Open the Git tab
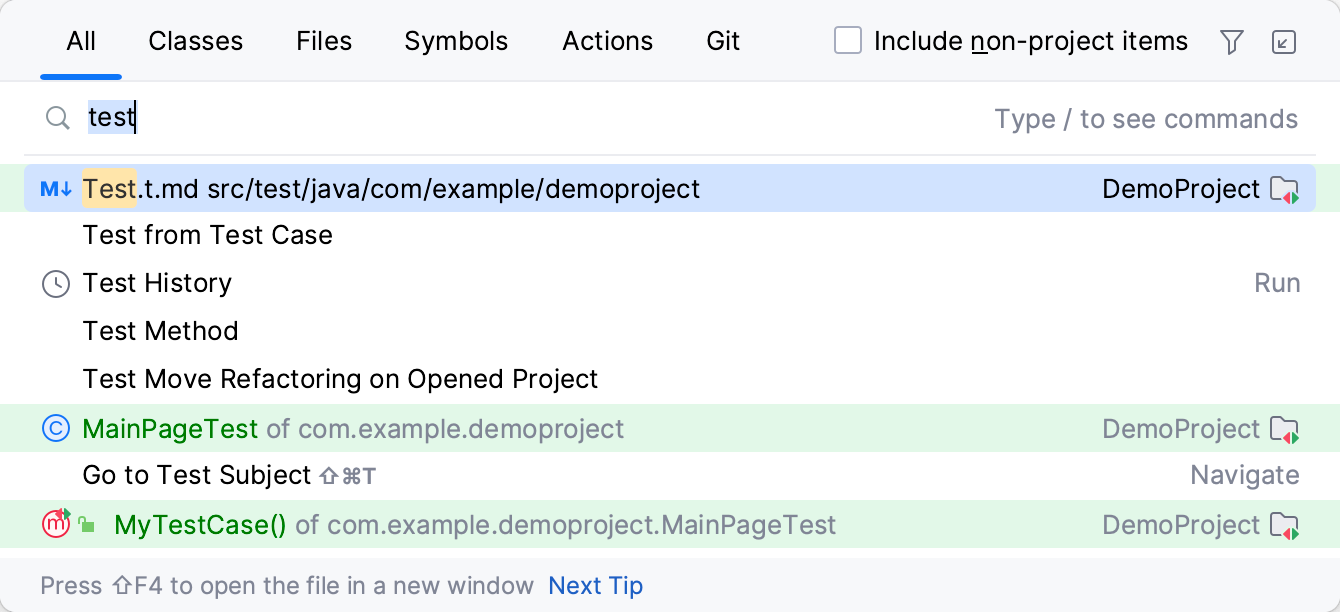Image resolution: width=1340 pixels, height=612 pixels. (x=723, y=41)
